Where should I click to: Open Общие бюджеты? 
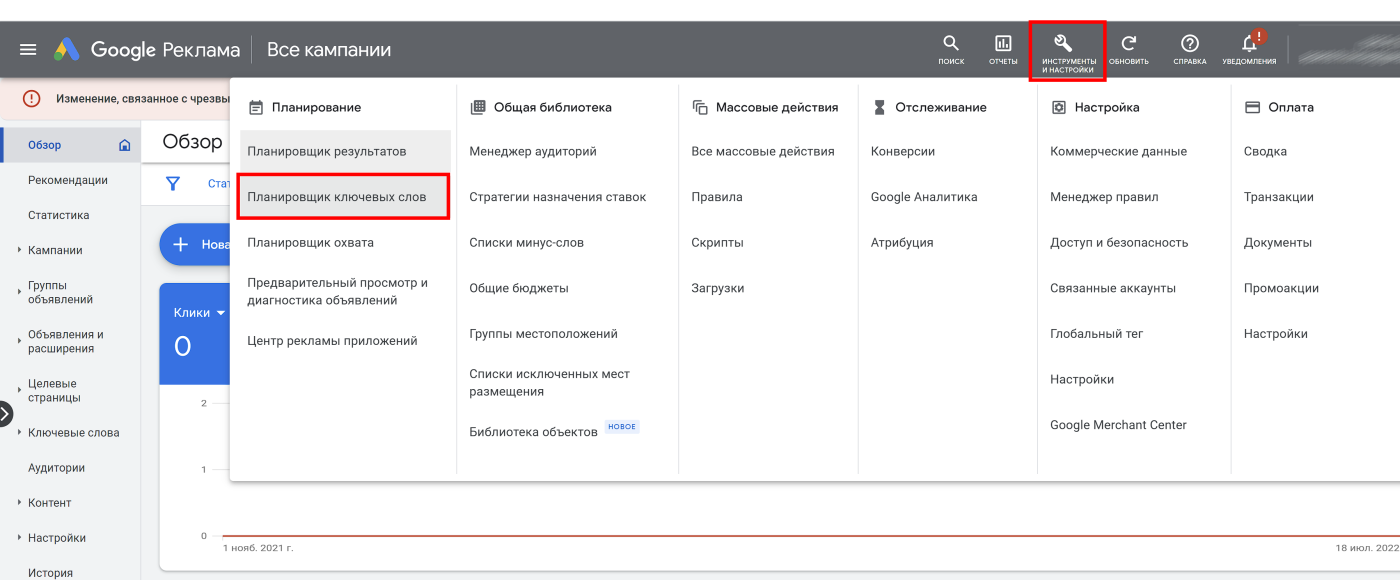[519, 288]
